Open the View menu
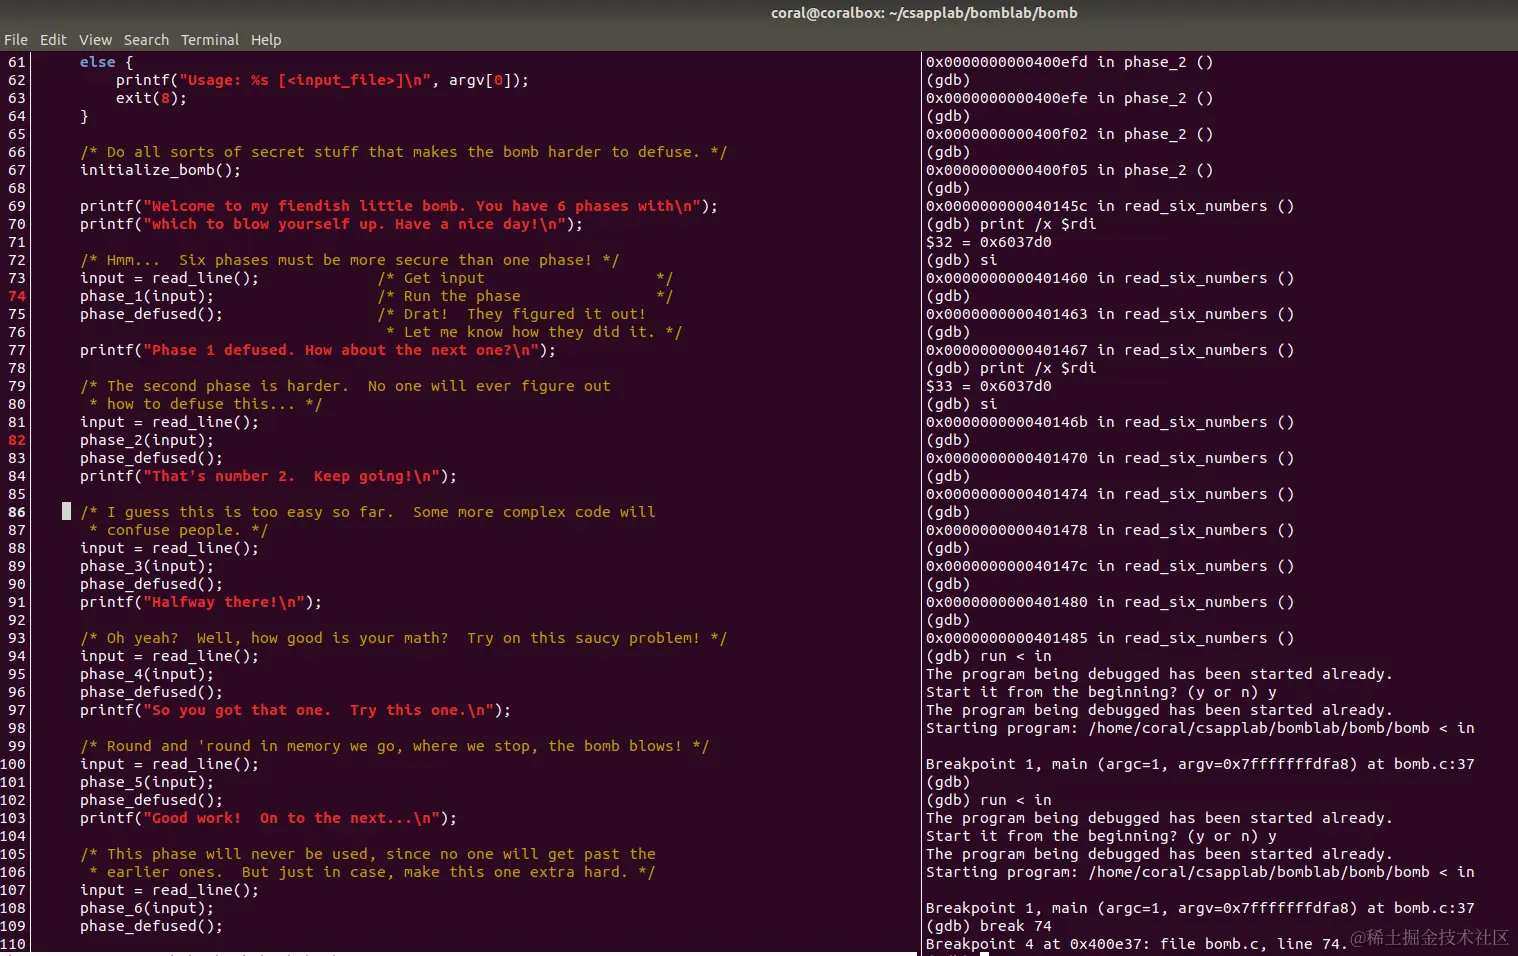 tap(96, 40)
